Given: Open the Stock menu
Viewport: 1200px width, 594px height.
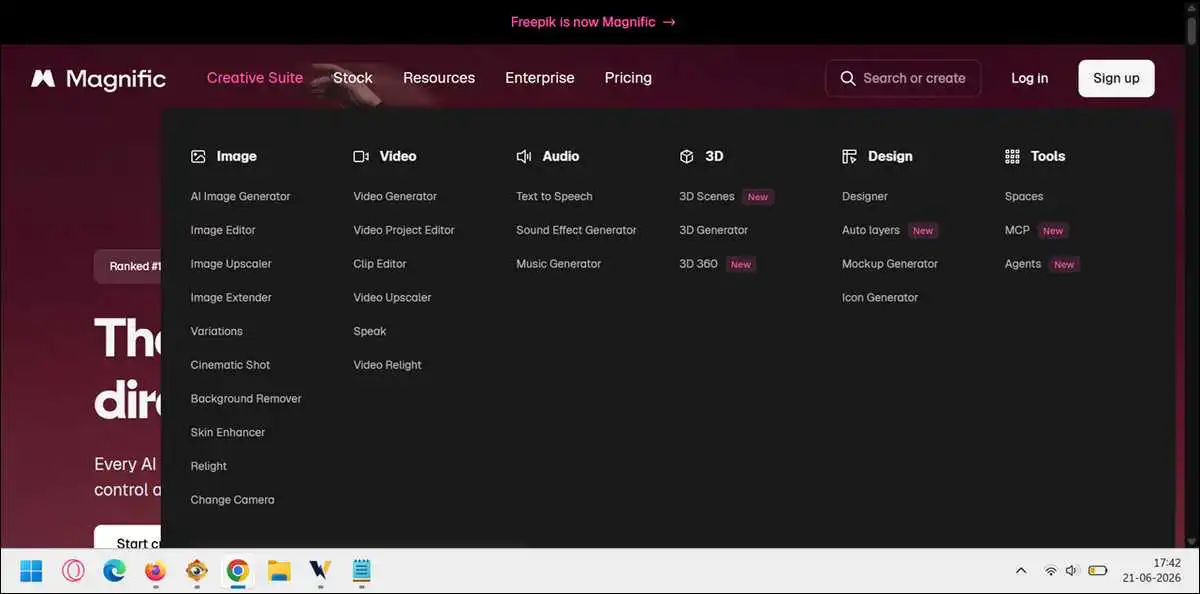Looking at the screenshot, I should point(352,78).
